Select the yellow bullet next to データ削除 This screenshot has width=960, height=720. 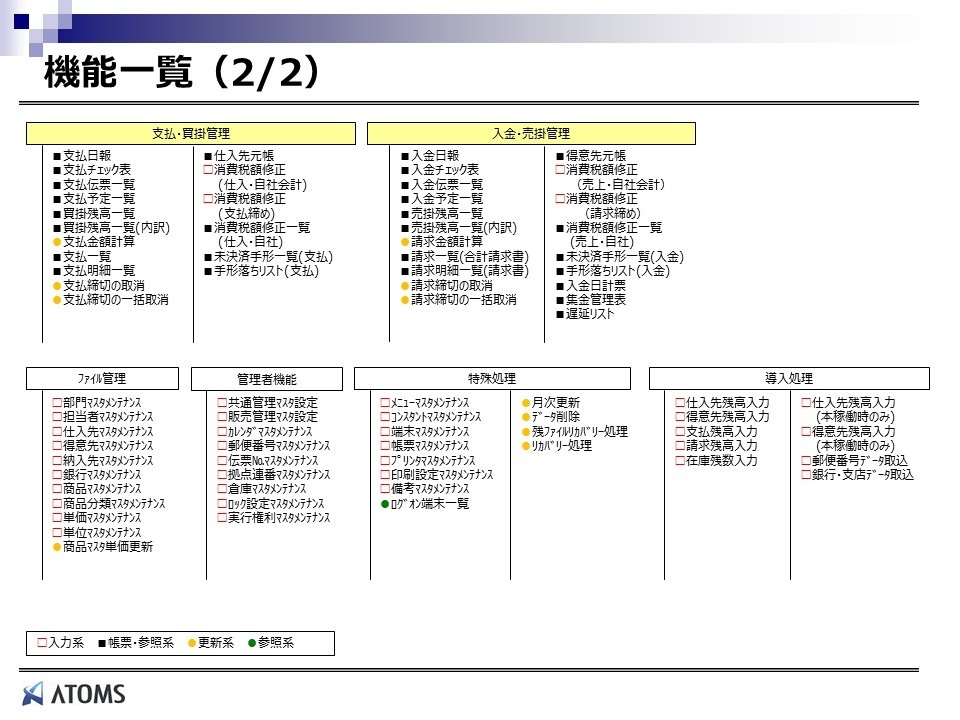(526, 417)
